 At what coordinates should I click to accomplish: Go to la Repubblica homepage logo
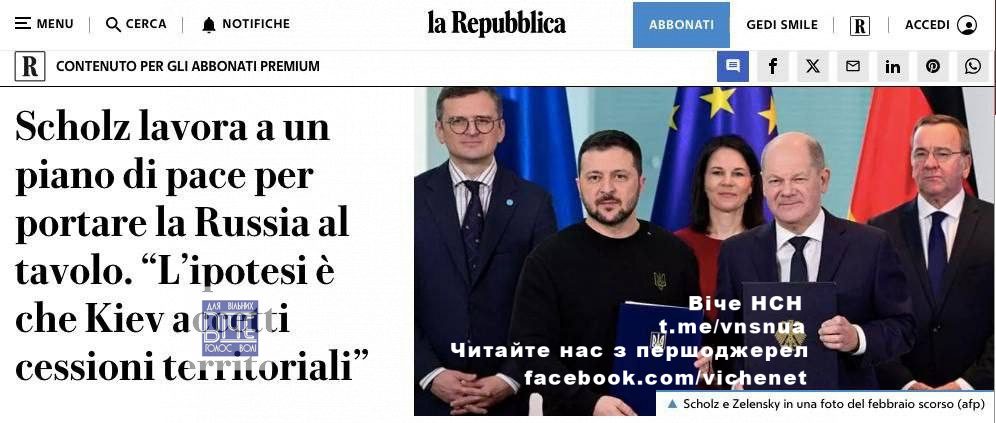click(x=496, y=24)
